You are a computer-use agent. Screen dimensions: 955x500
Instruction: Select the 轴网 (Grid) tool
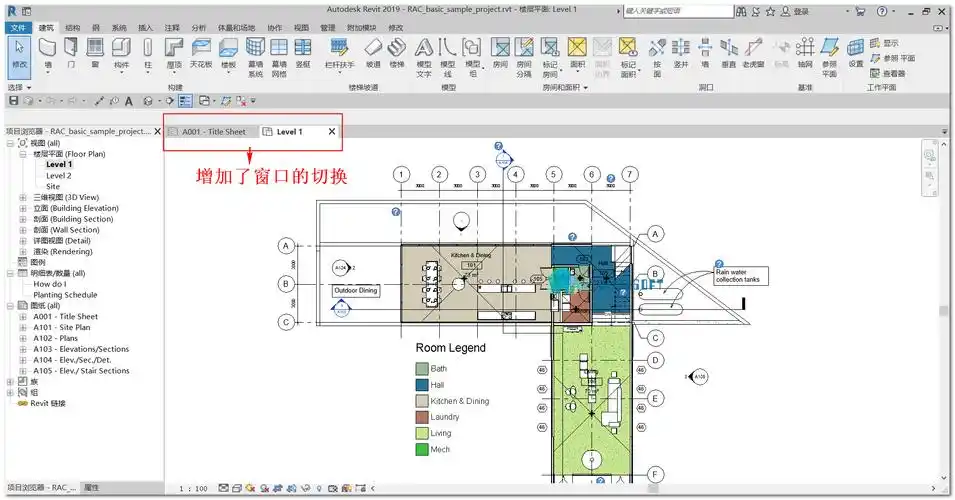pyautogui.click(x=805, y=54)
